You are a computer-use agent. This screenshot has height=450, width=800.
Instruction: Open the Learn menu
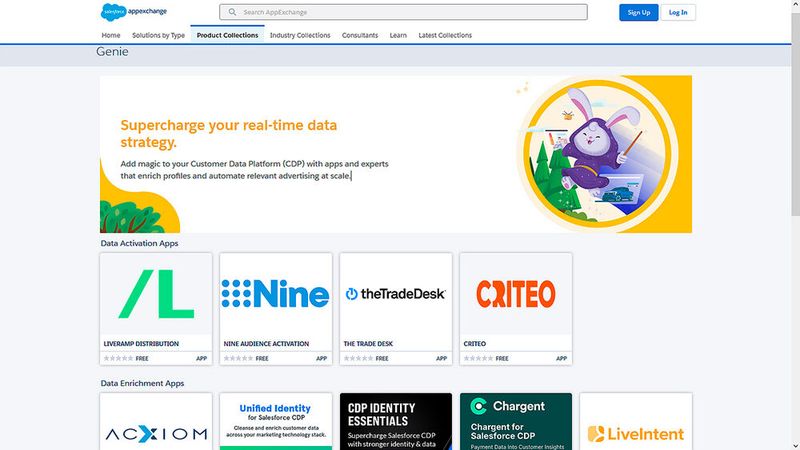pyautogui.click(x=398, y=35)
